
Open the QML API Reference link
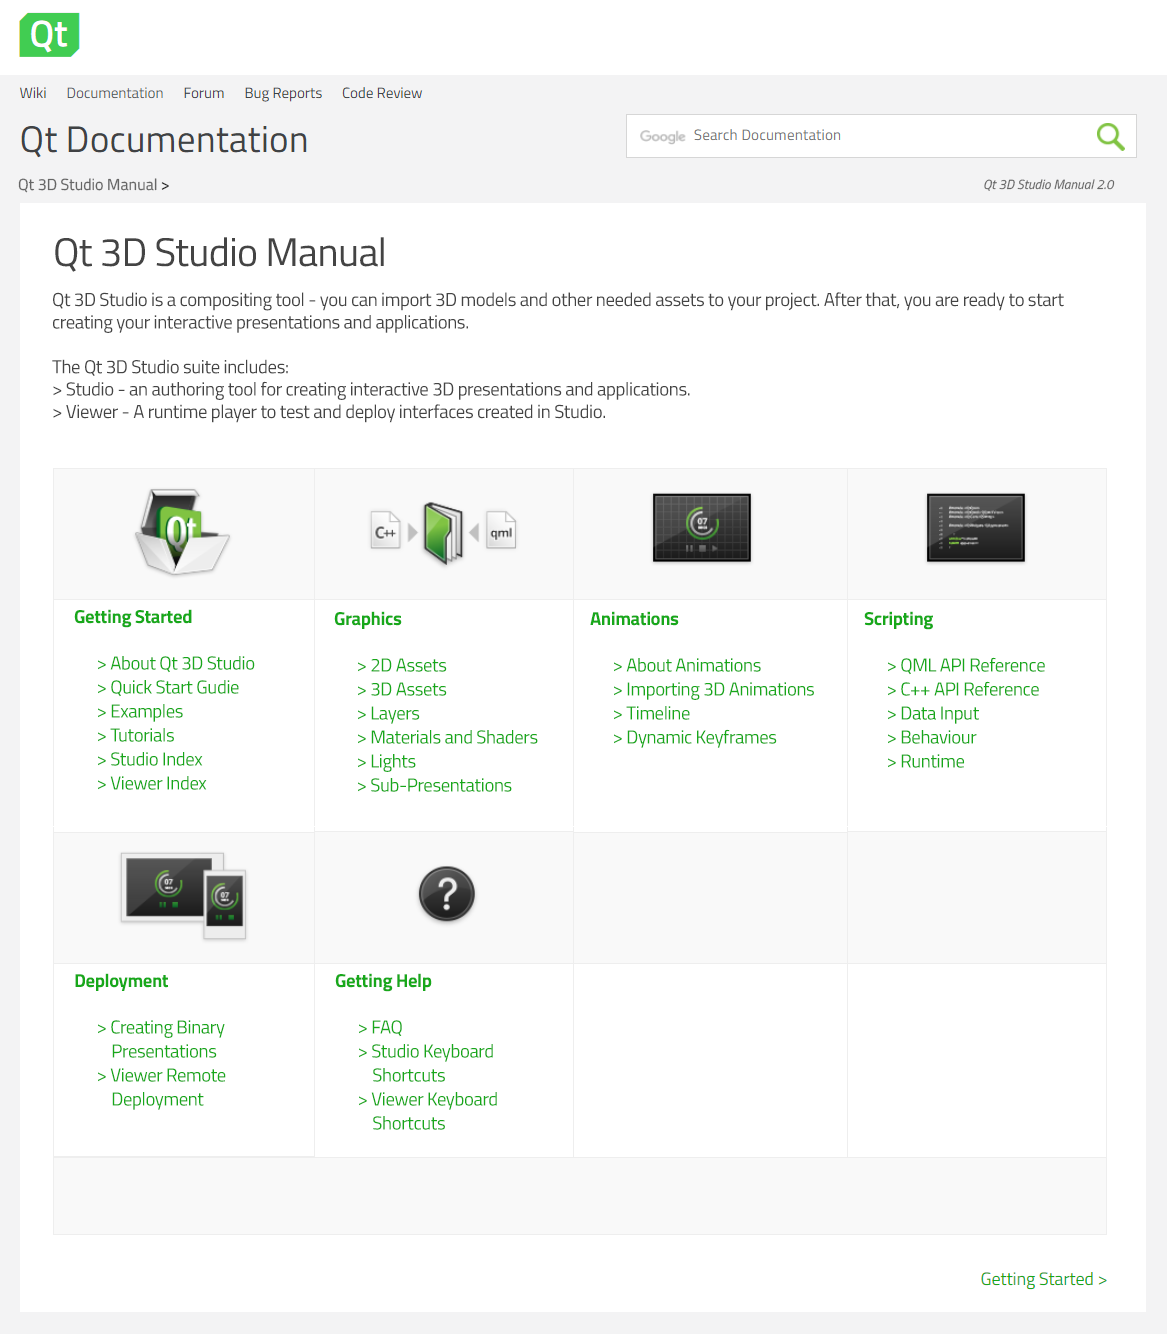tap(972, 666)
